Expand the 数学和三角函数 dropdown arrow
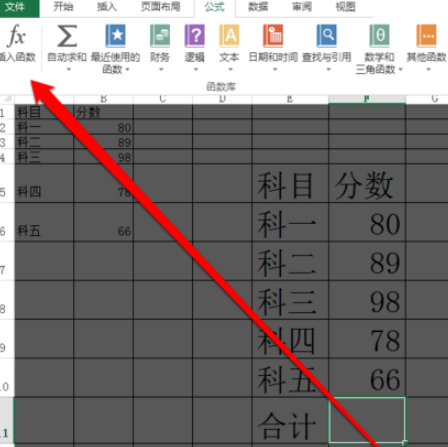This screenshot has height=447, width=448. click(401, 69)
